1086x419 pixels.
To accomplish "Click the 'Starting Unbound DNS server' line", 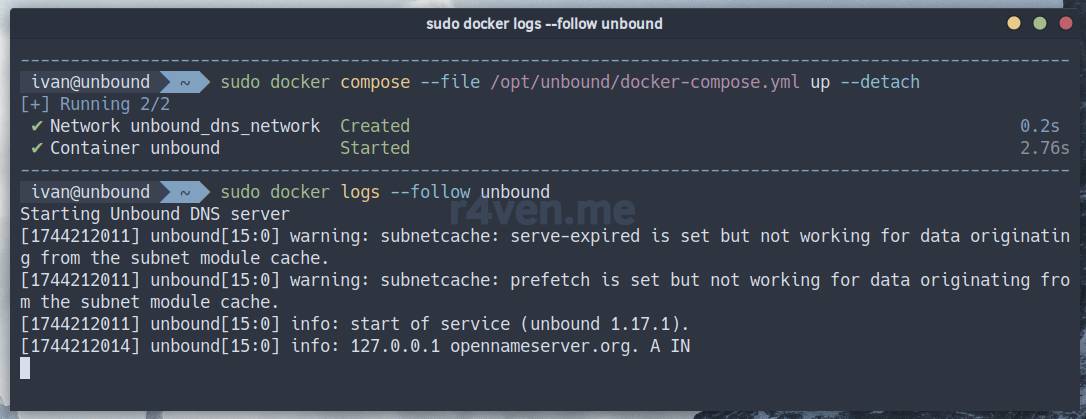I will pyautogui.click(x=155, y=214).
